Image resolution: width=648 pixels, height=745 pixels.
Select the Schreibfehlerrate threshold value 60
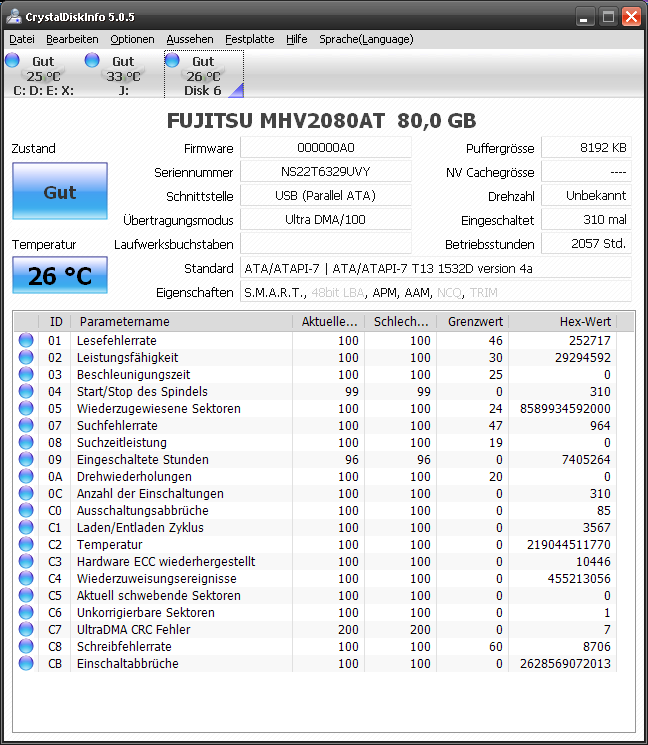pos(496,647)
